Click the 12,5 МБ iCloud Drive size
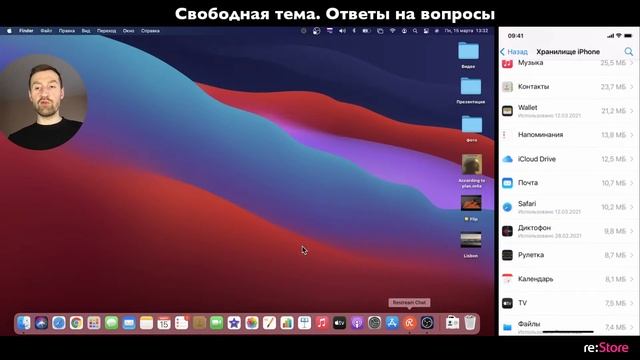Screen dimensions: 640x360 tap(613, 159)
